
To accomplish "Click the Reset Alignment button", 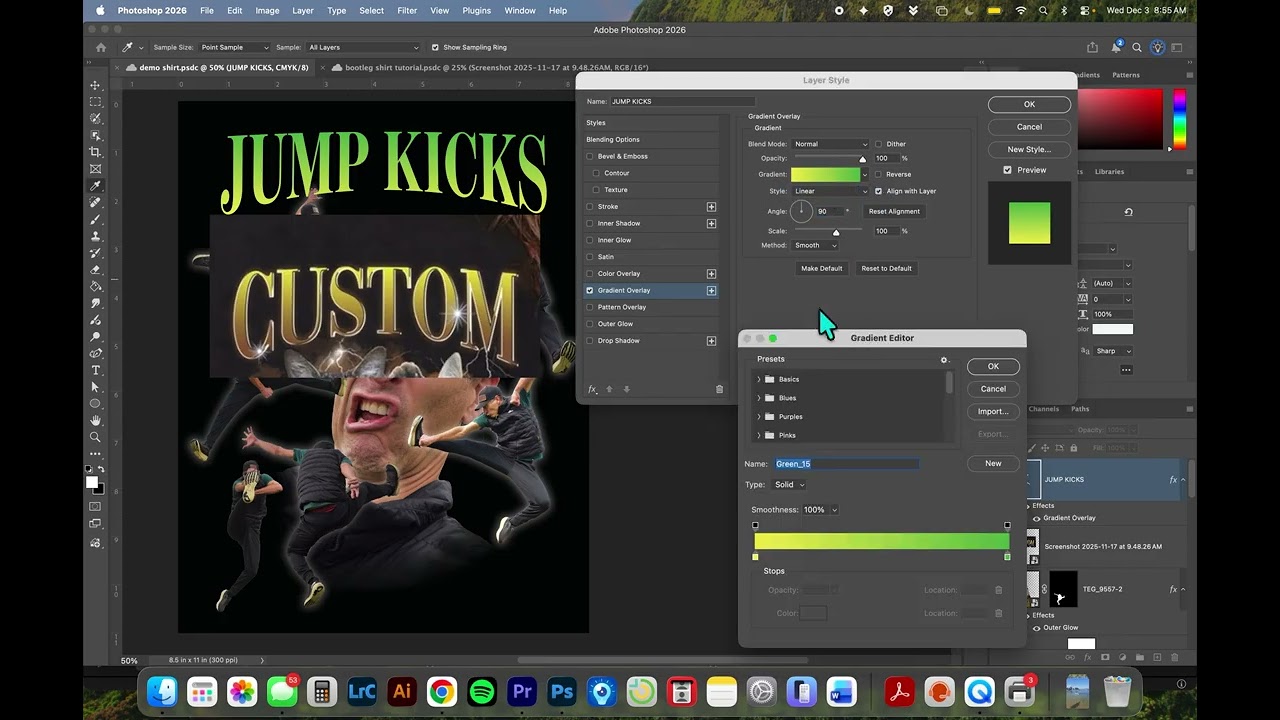I will point(894,211).
